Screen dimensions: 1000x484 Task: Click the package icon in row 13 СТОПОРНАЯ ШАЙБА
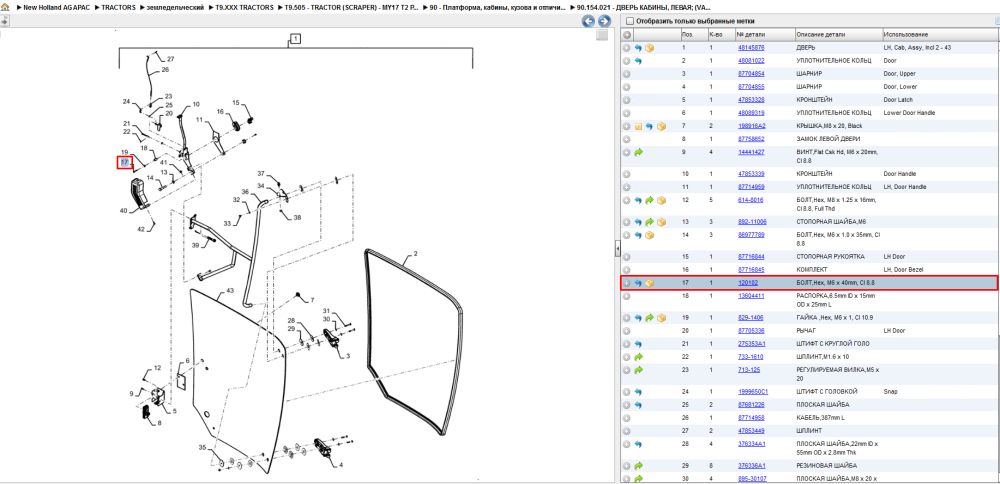click(x=661, y=222)
